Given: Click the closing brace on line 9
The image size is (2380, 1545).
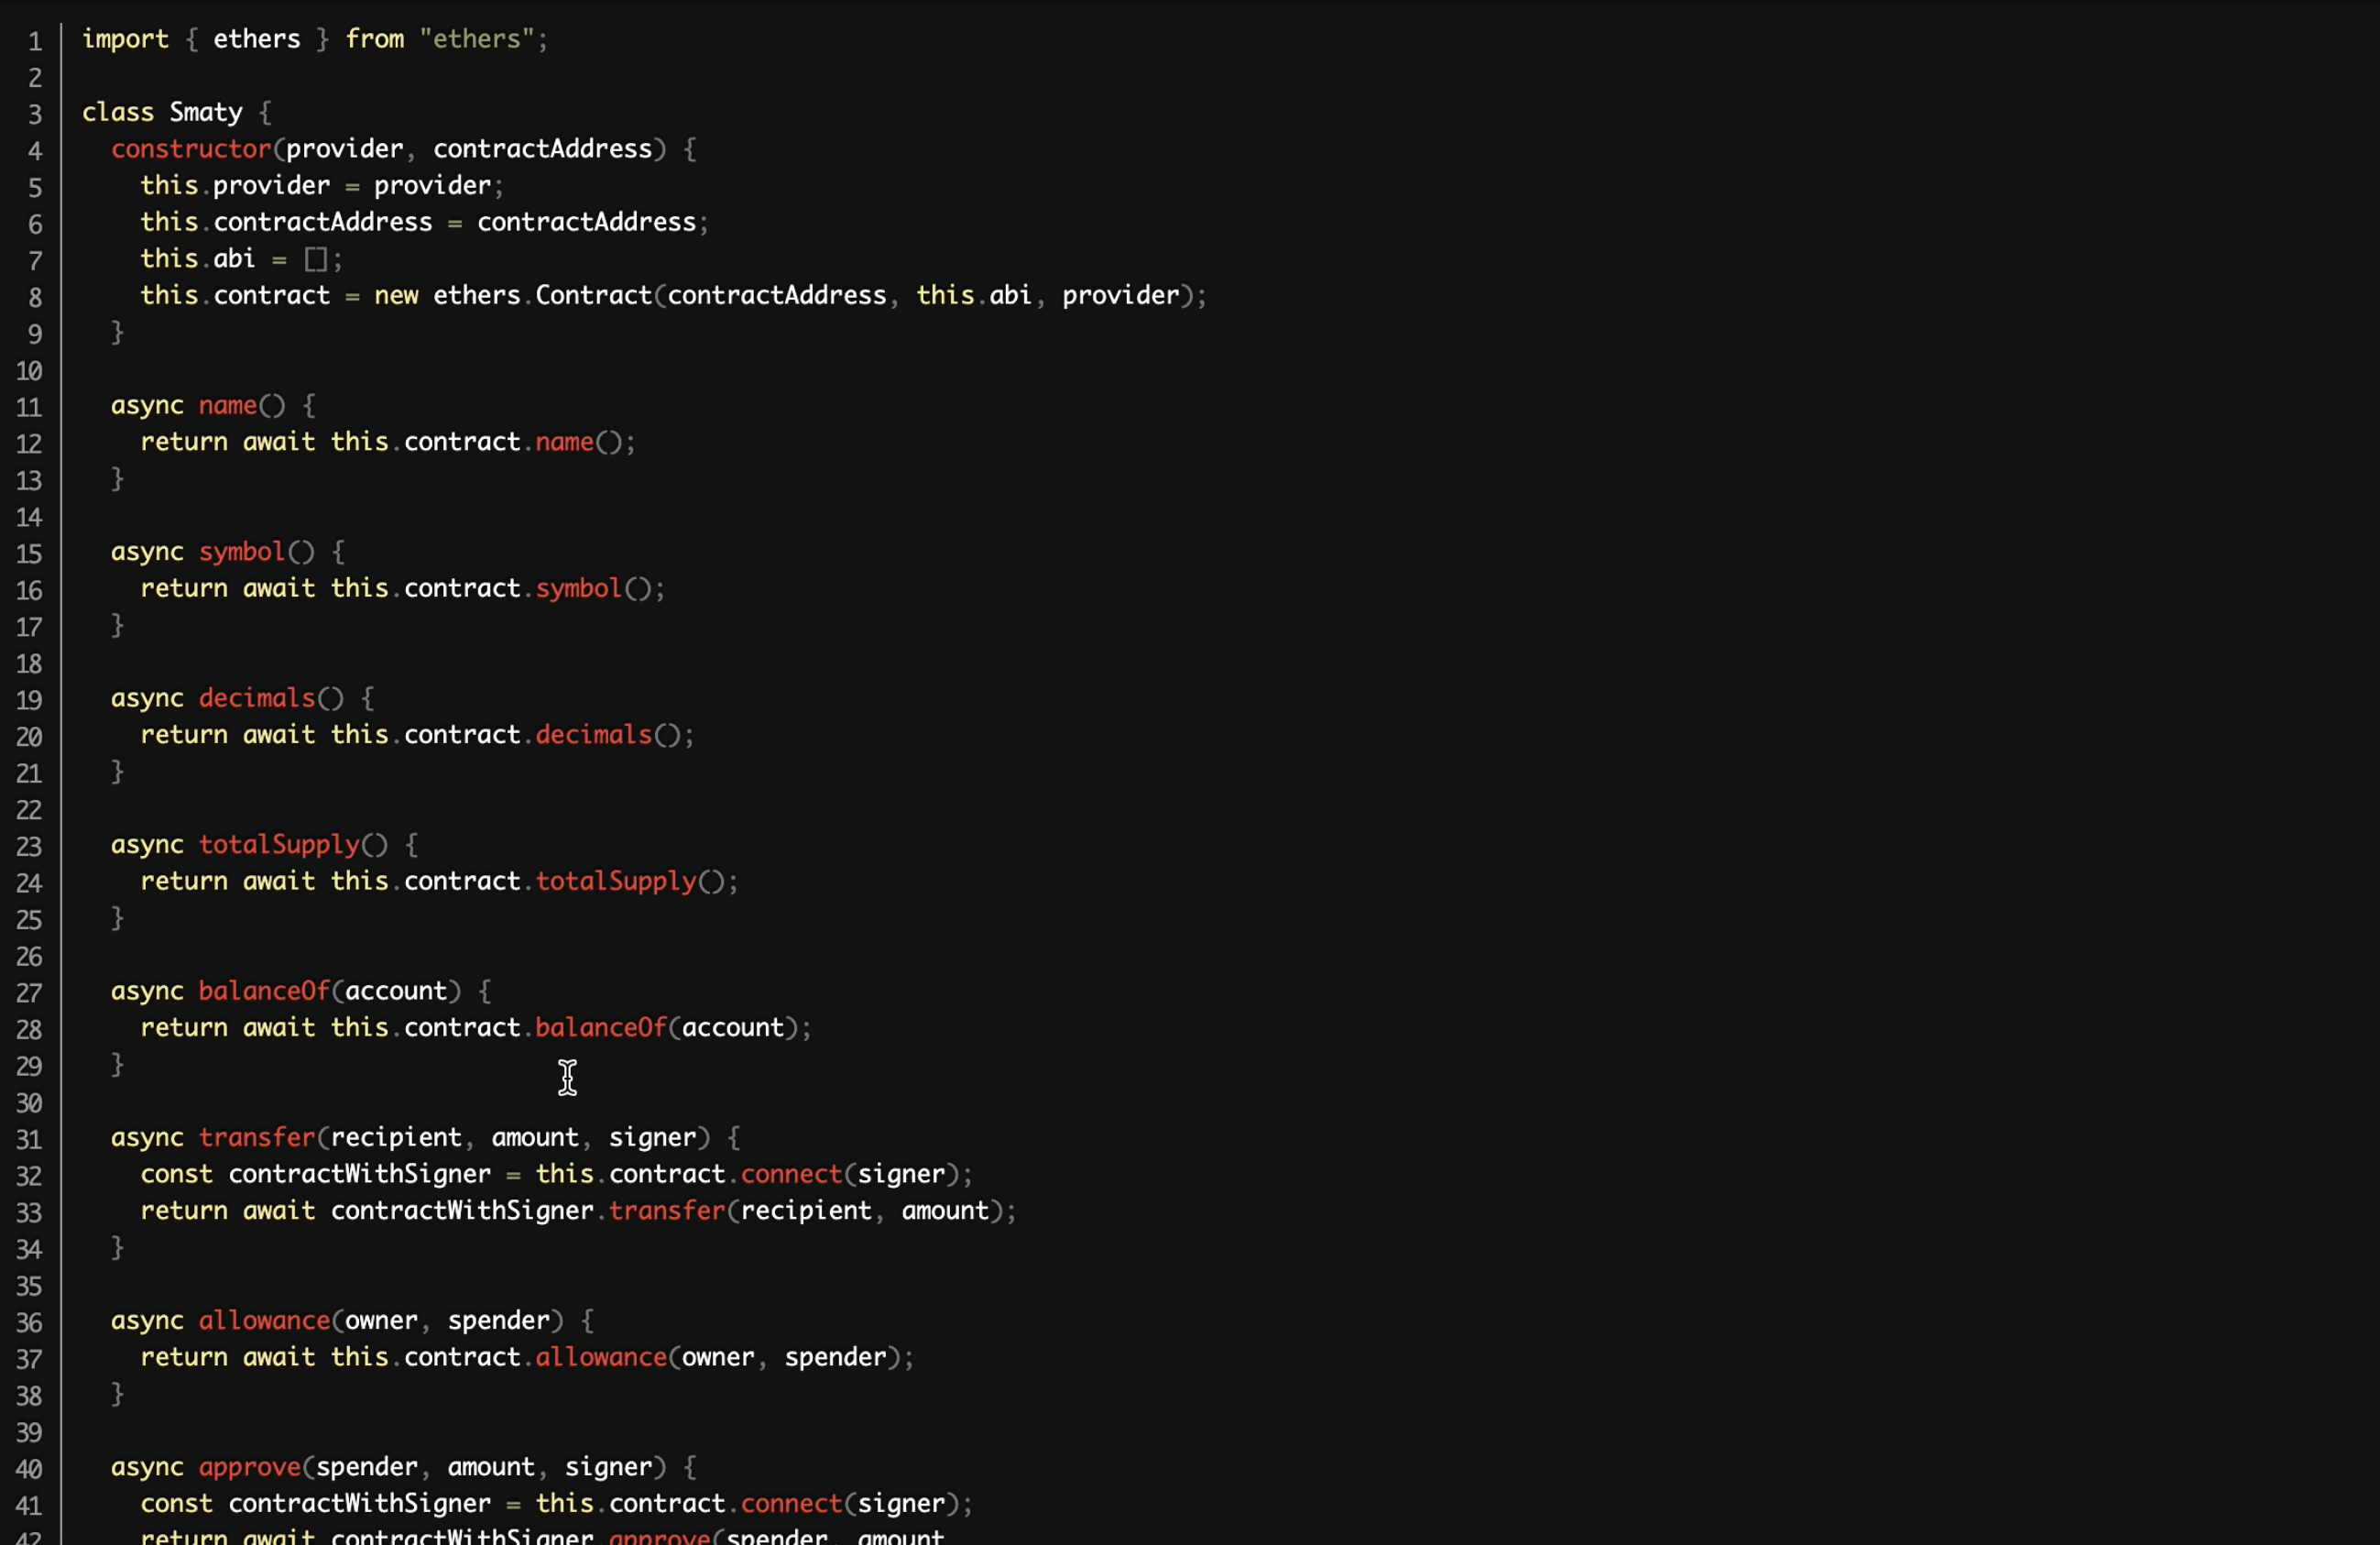Looking at the screenshot, I should point(118,332).
